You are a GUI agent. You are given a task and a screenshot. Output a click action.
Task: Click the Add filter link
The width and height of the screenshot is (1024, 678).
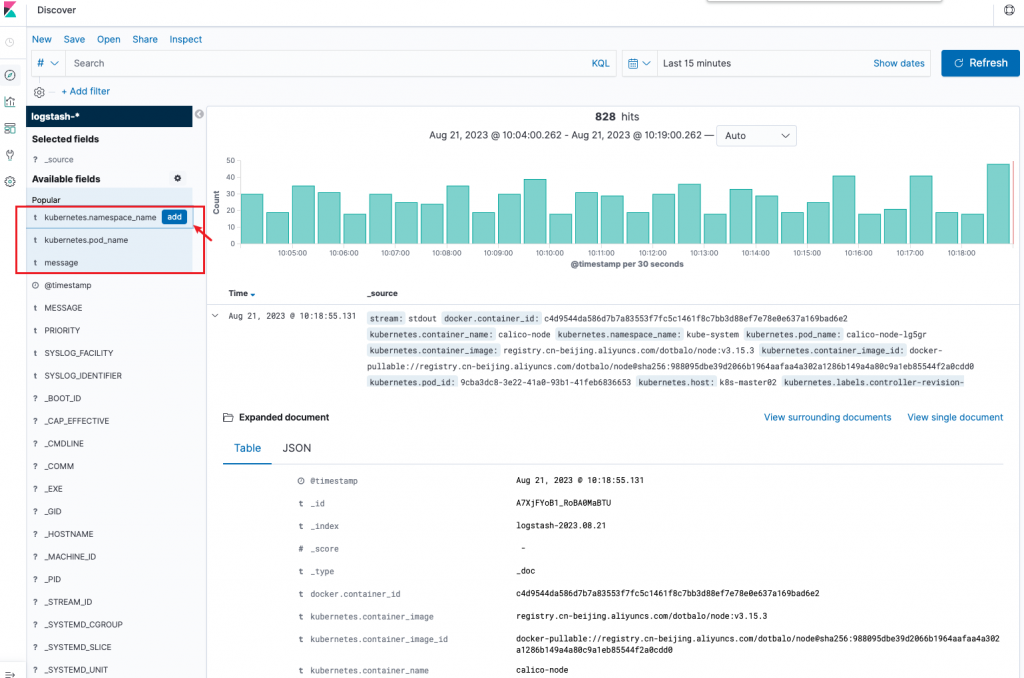coord(86,91)
